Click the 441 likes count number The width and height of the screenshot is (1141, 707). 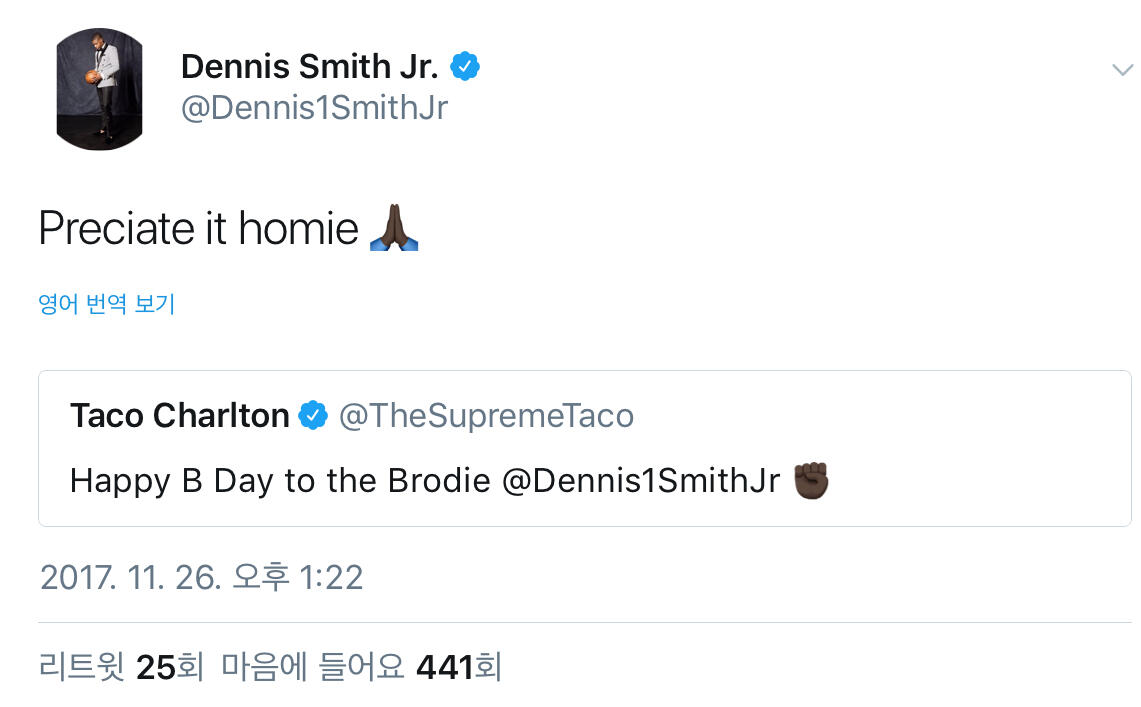point(444,667)
